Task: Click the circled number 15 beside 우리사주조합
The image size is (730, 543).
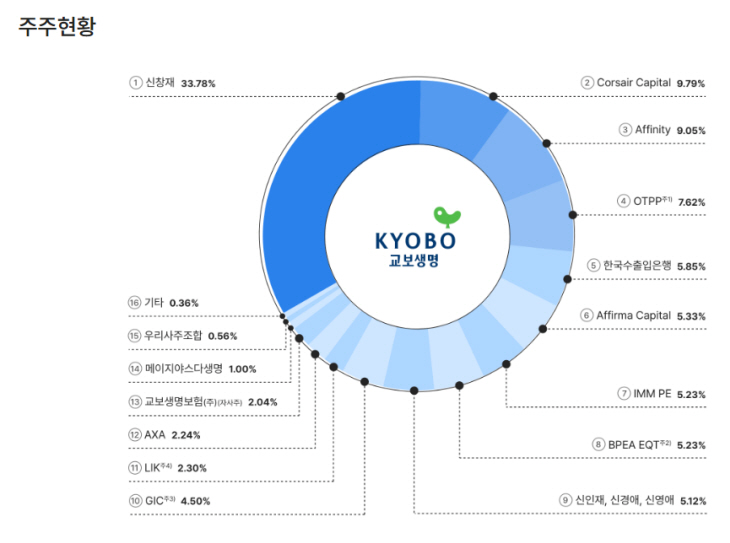Action: 135,336
